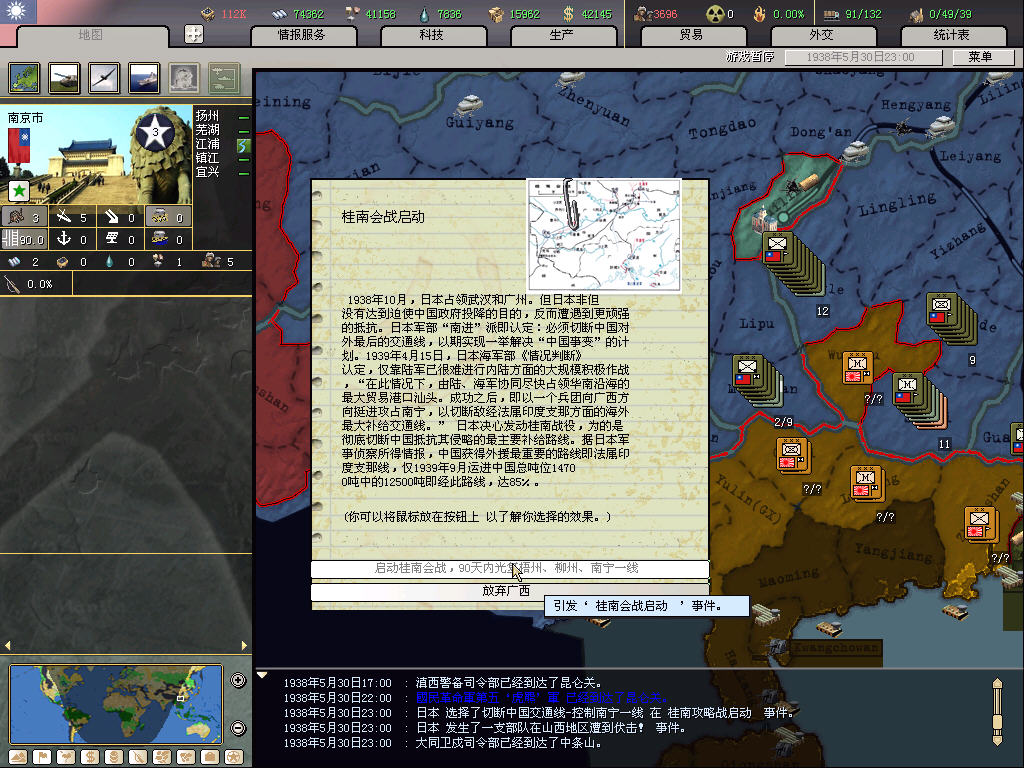The width and height of the screenshot is (1024, 768).
Task: Choose 启动桂南会战 event option
Action: 509,568
